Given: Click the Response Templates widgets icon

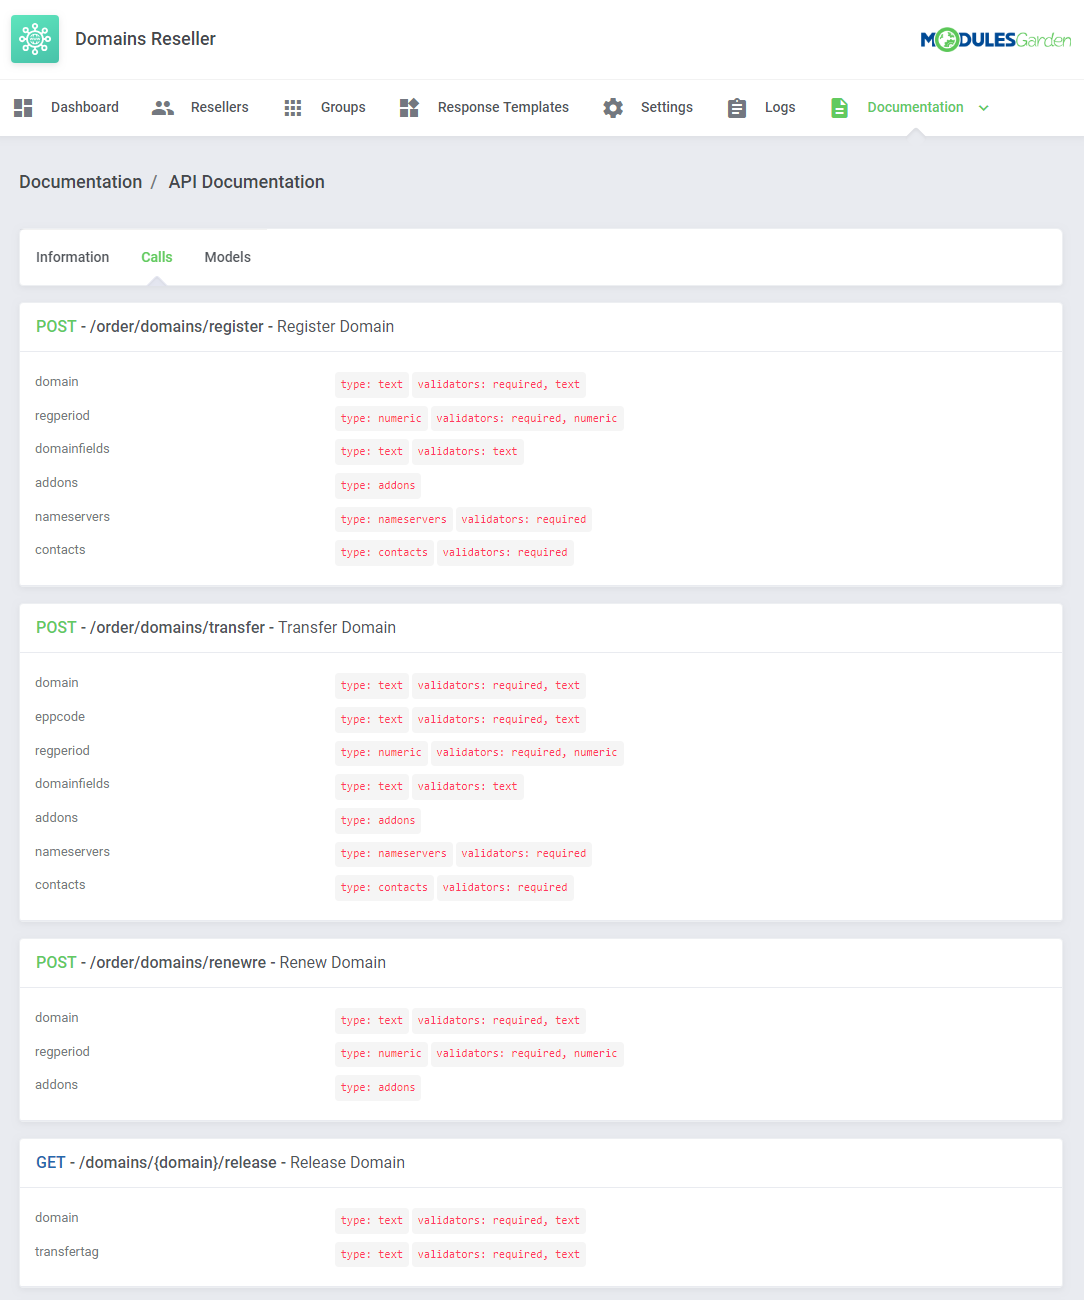Looking at the screenshot, I should 409,108.
